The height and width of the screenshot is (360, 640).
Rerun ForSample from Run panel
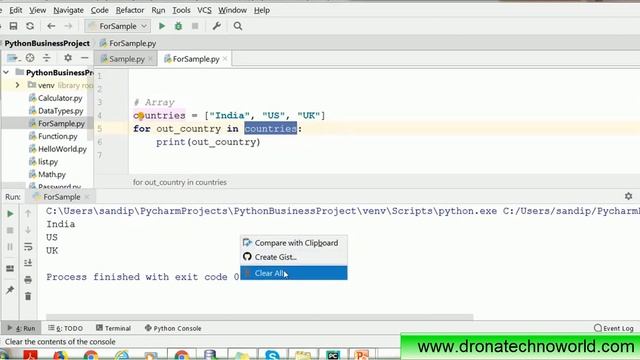click(10, 214)
